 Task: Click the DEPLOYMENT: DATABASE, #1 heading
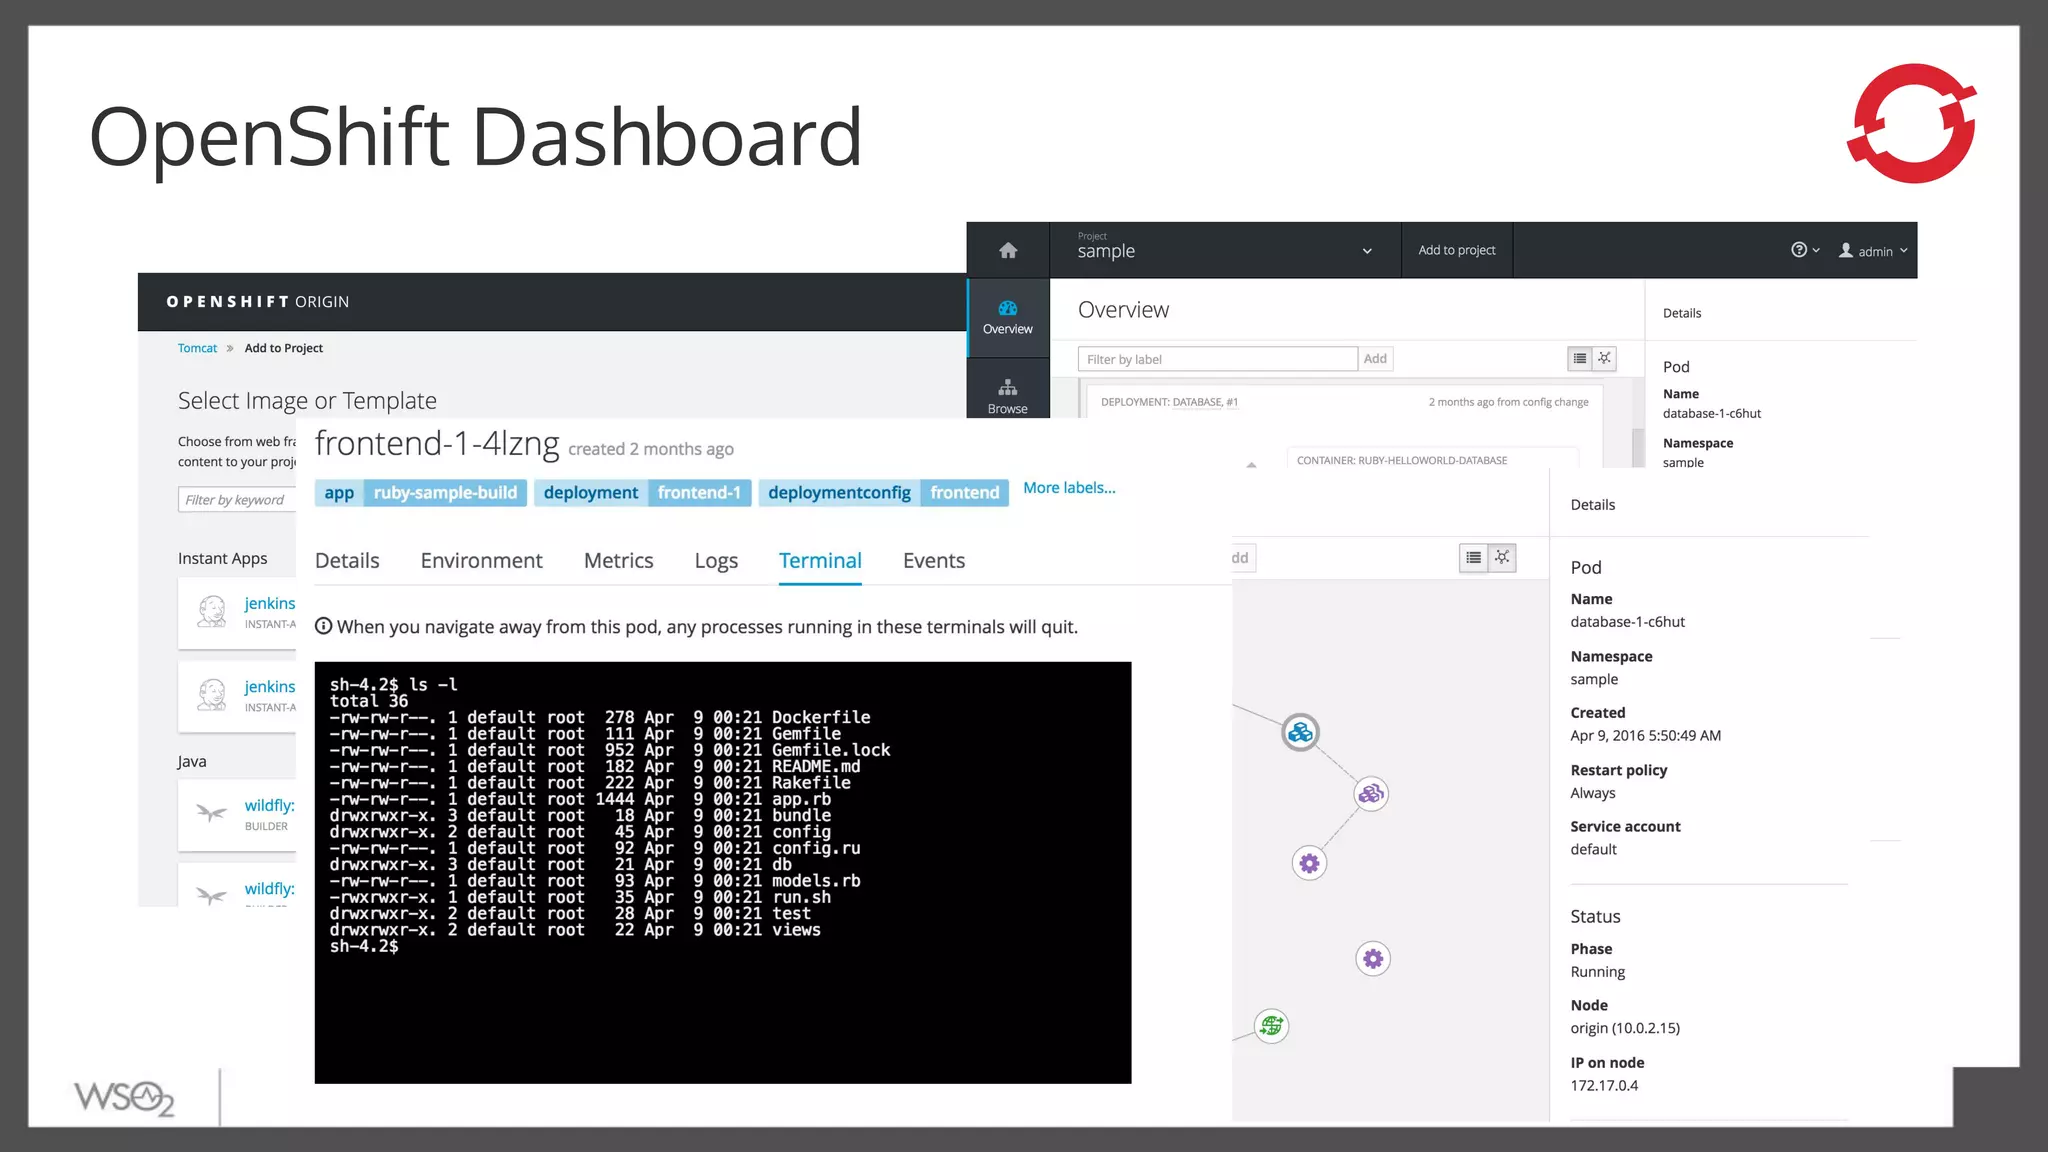(x=1169, y=402)
